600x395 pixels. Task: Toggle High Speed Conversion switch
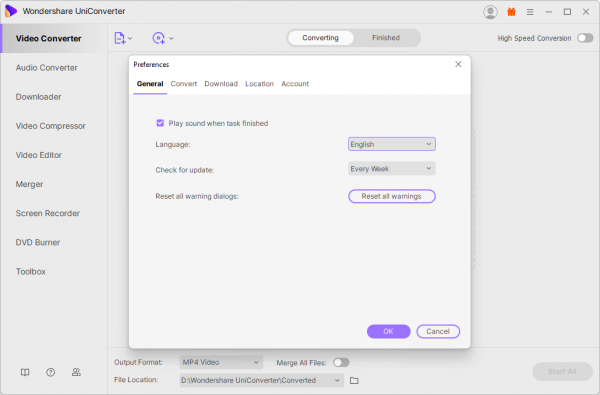coord(585,38)
